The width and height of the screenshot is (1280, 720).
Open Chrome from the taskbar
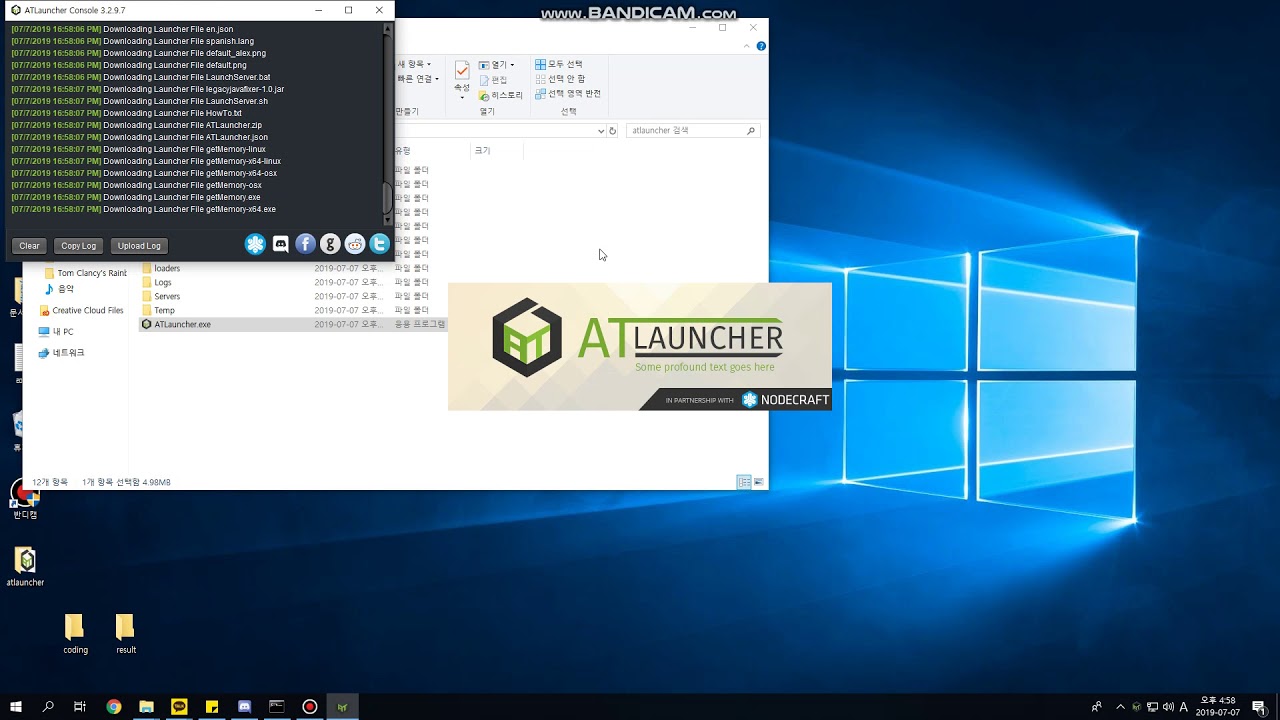(x=114, y=707)
